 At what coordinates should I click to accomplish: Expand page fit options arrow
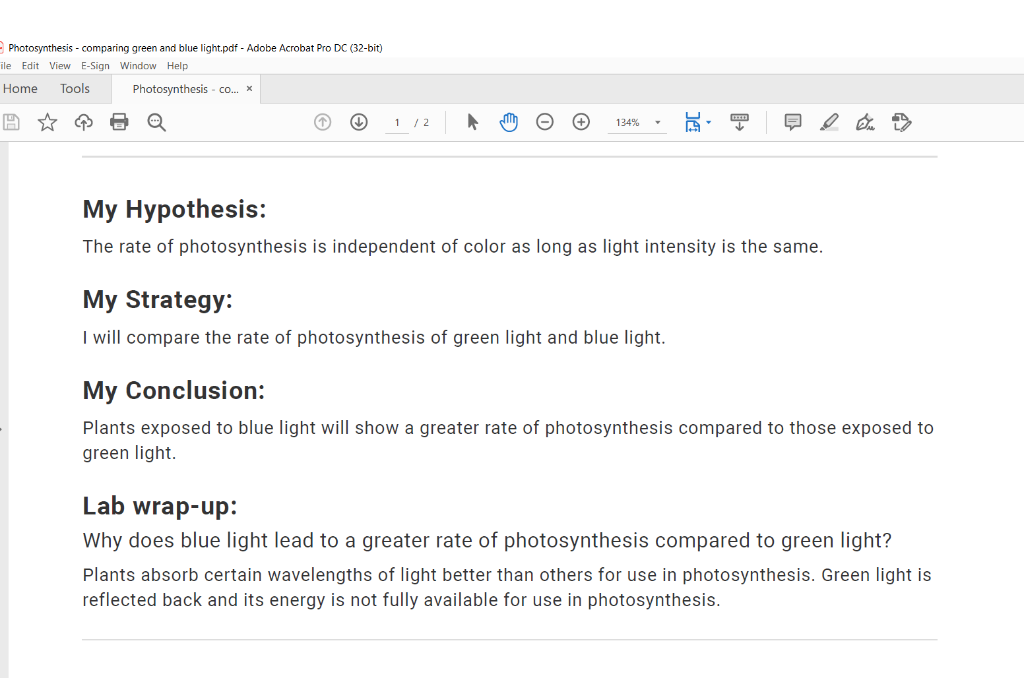[x=709, y=122]
